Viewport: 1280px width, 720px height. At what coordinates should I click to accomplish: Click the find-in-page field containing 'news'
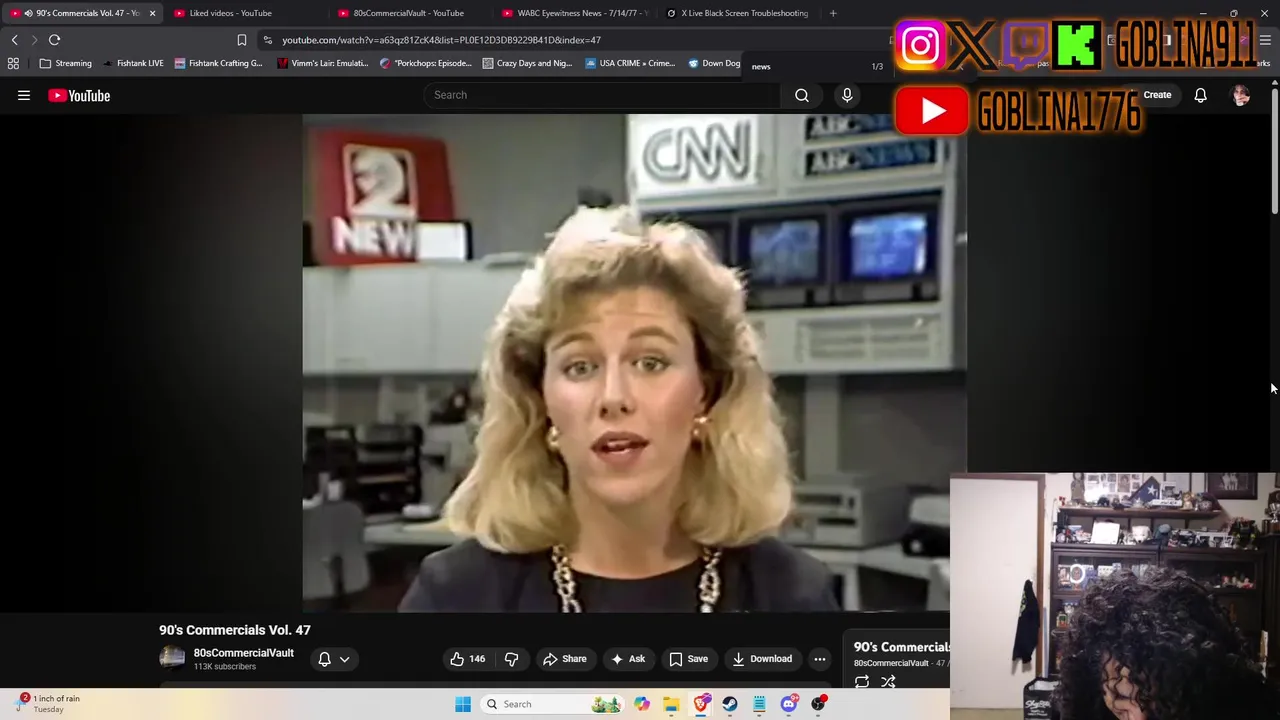[805, 67]
